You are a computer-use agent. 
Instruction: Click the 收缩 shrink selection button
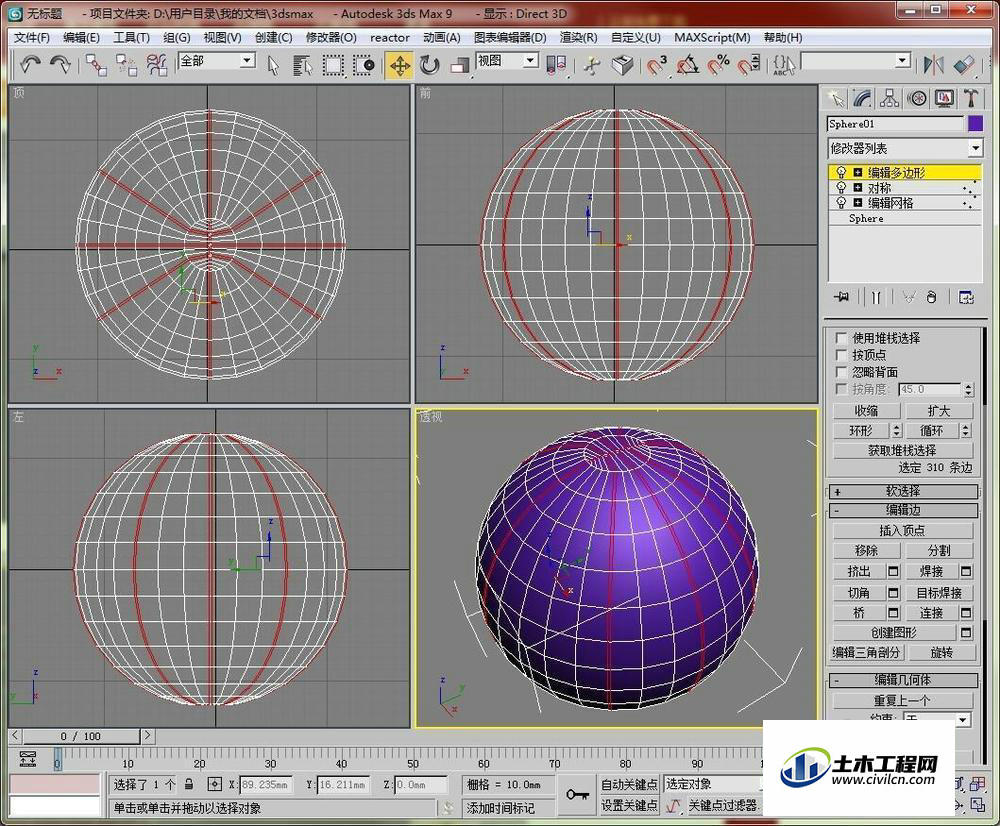[867, 411]
